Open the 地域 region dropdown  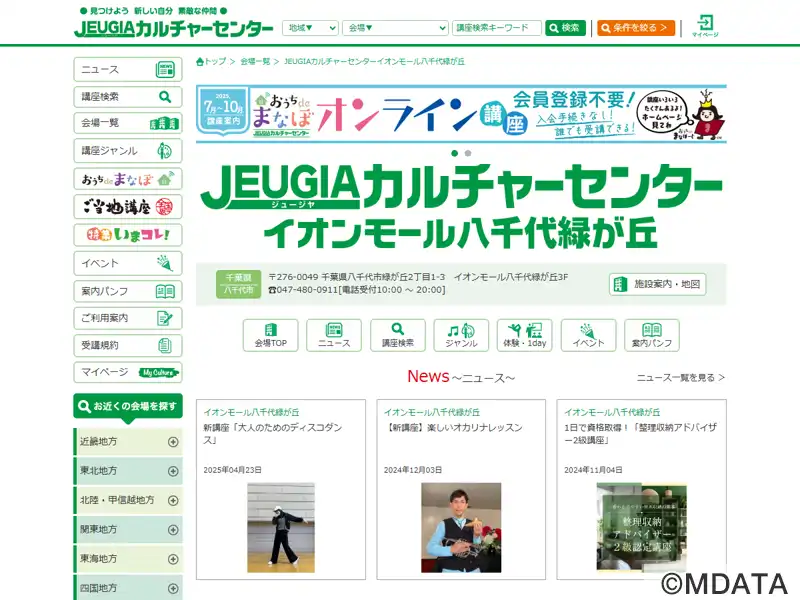point(310,28)
